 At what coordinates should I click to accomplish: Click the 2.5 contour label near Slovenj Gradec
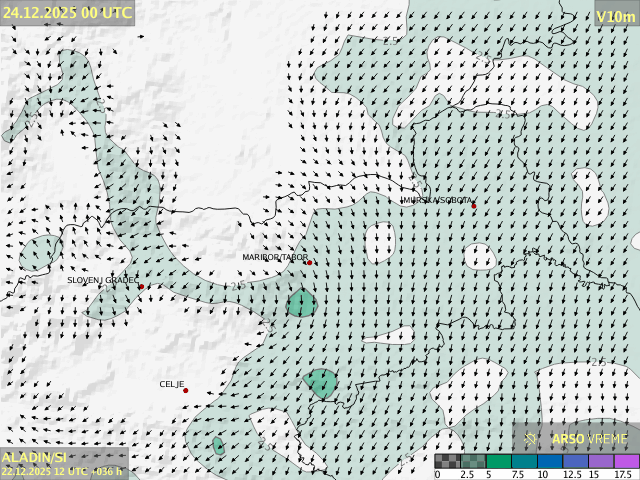237,286
